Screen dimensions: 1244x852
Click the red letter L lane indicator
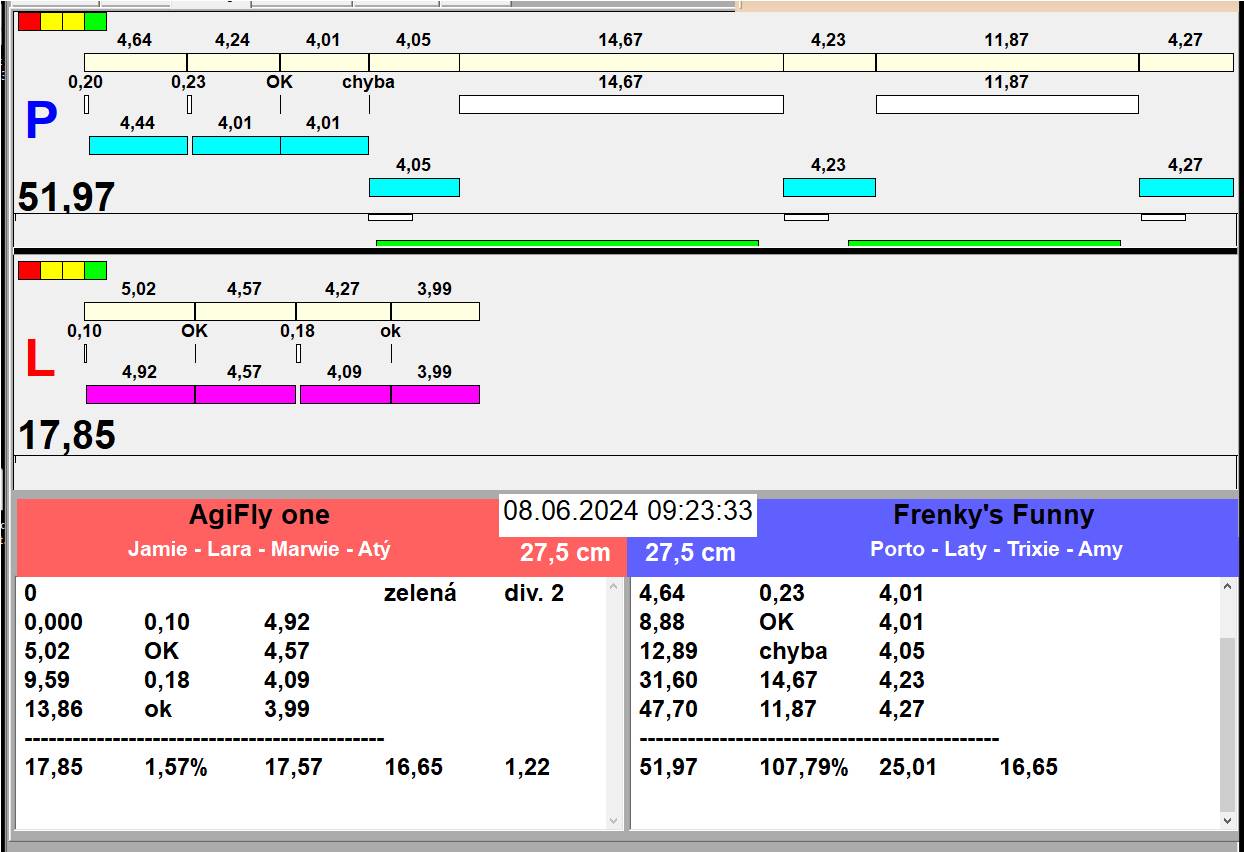(x=39, y=360)
